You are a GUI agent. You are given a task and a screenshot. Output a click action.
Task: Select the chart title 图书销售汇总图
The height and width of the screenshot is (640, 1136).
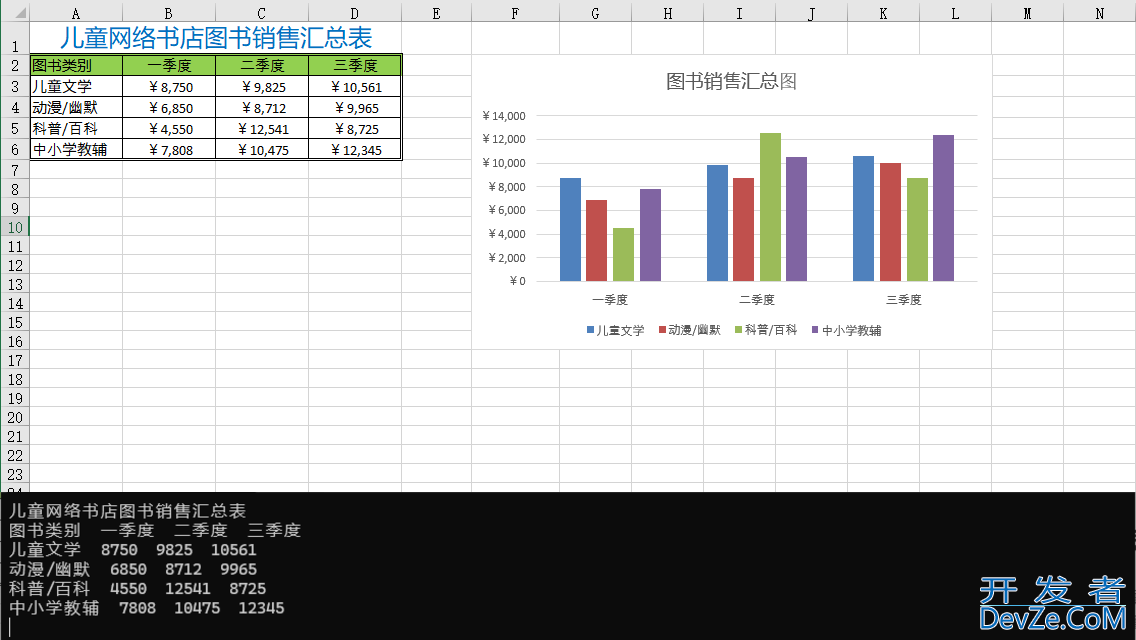tap(731, 81)
